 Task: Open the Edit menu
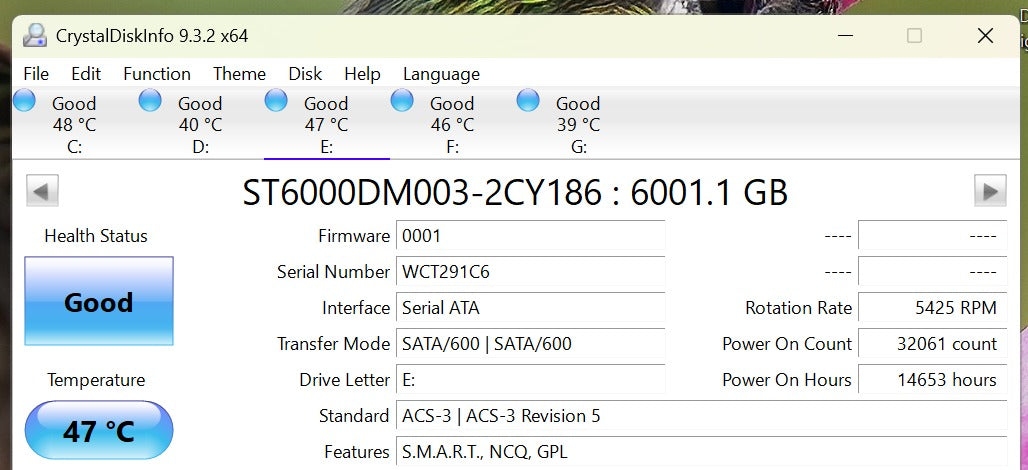coord(86,74)
